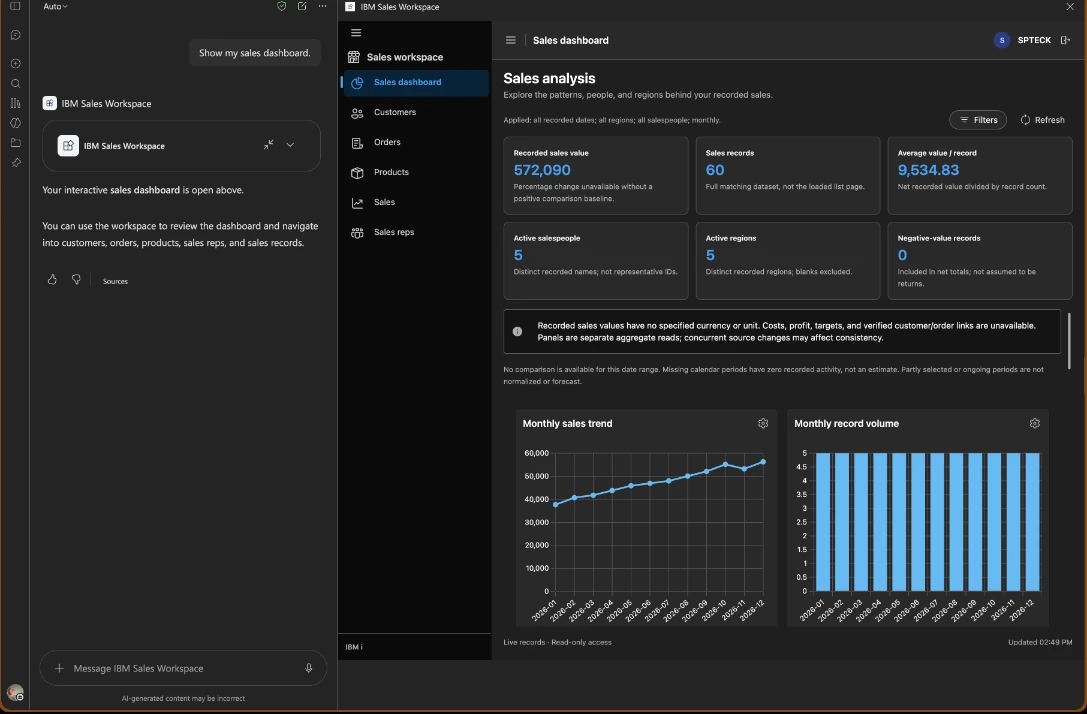Open the user avatar at bottom of left rail
The height and width of the screenshot is (714, 1087).
(x=15, y=693)
